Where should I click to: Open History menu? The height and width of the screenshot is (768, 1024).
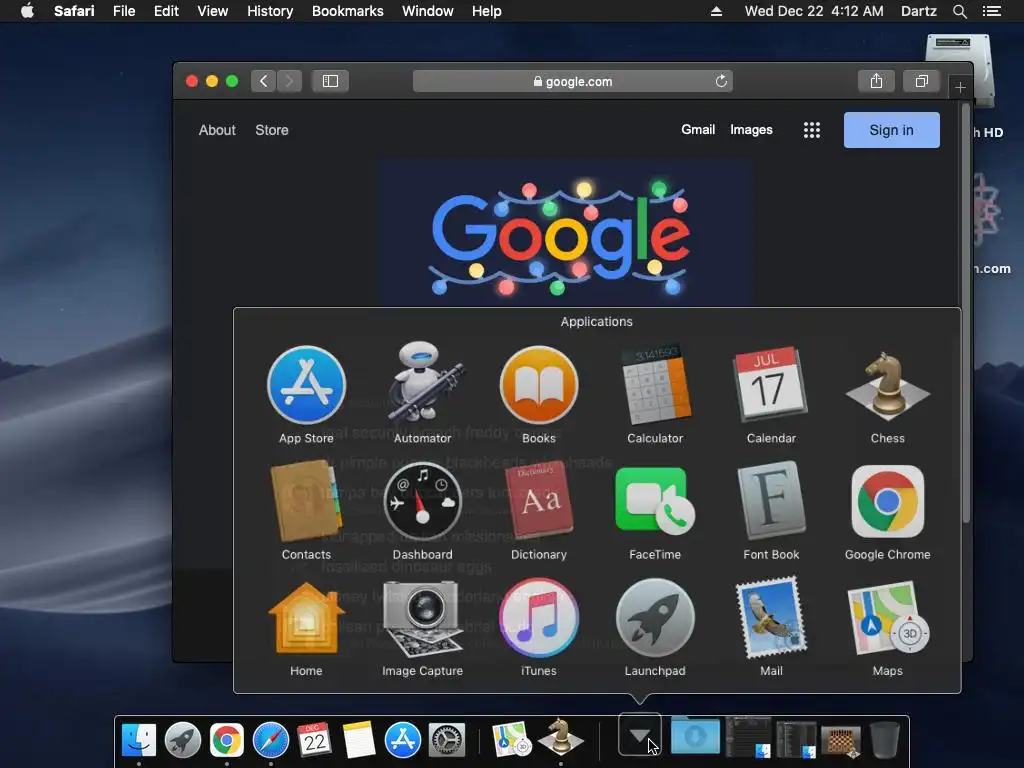pyautogui.click(x=270, y=11)
